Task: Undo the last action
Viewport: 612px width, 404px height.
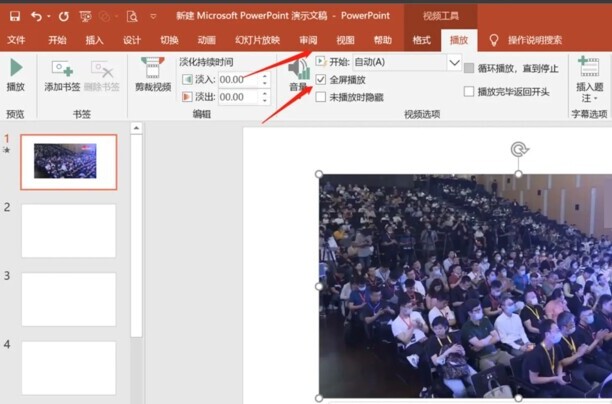Action: (x=36, y=16)
